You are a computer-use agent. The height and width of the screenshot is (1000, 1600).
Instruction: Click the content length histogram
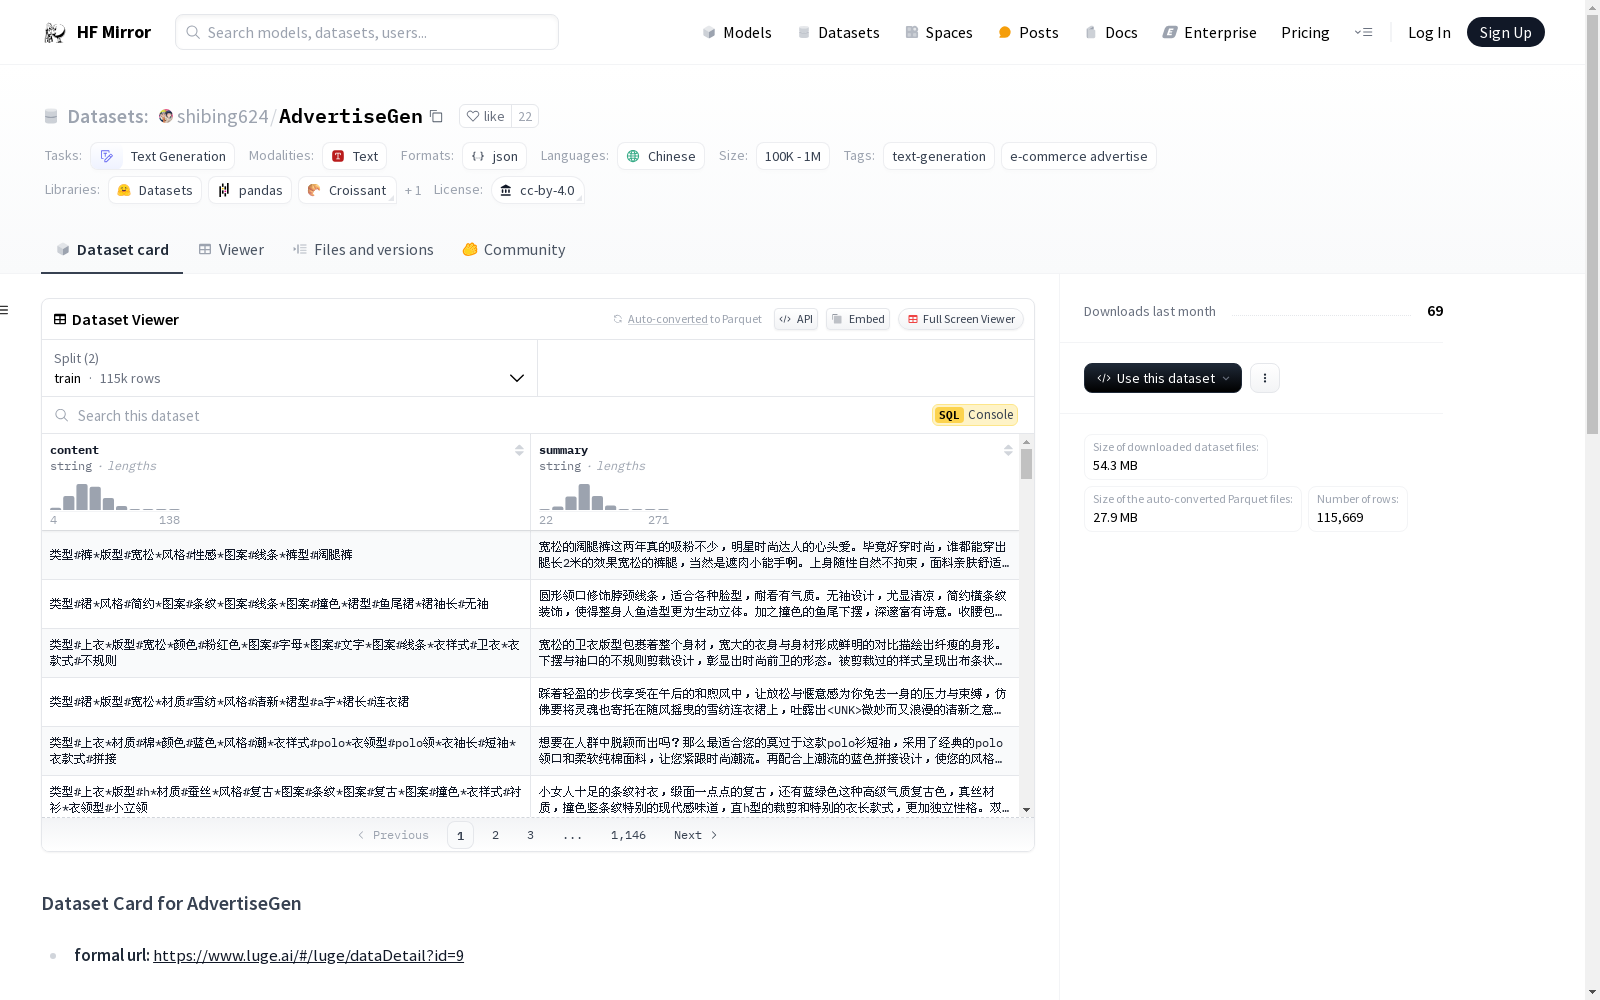(x=115, y=497)
